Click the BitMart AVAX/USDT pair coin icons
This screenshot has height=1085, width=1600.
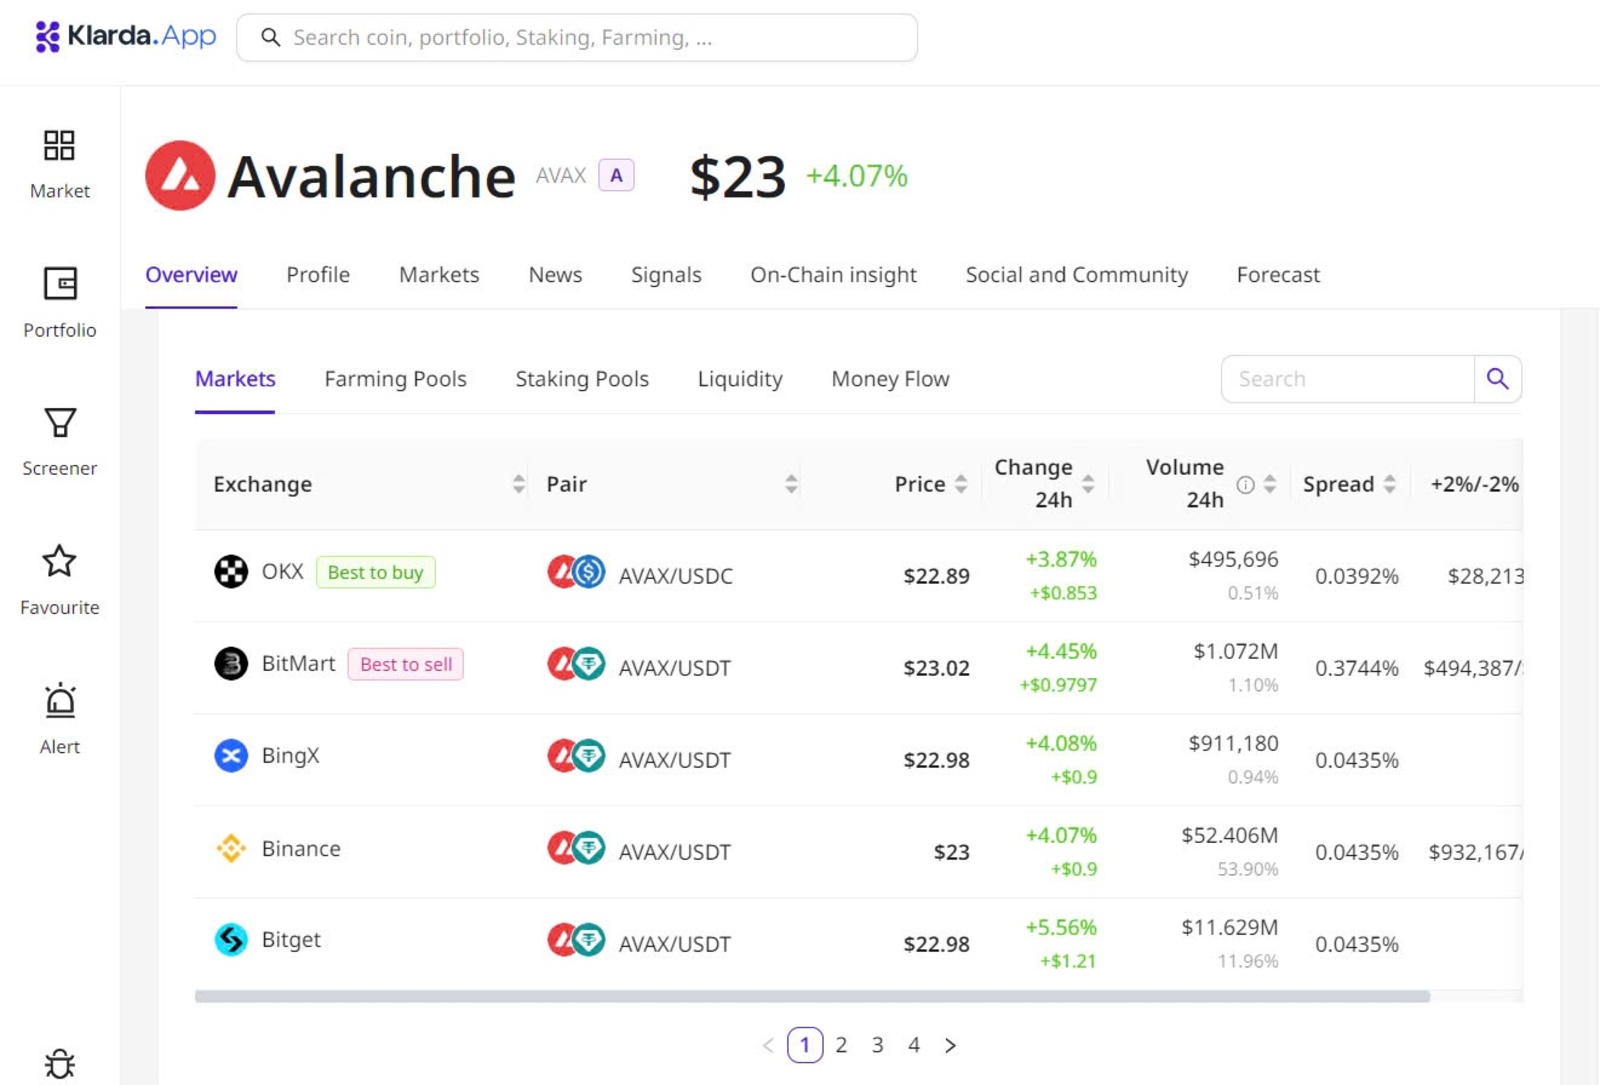[576, 664]
